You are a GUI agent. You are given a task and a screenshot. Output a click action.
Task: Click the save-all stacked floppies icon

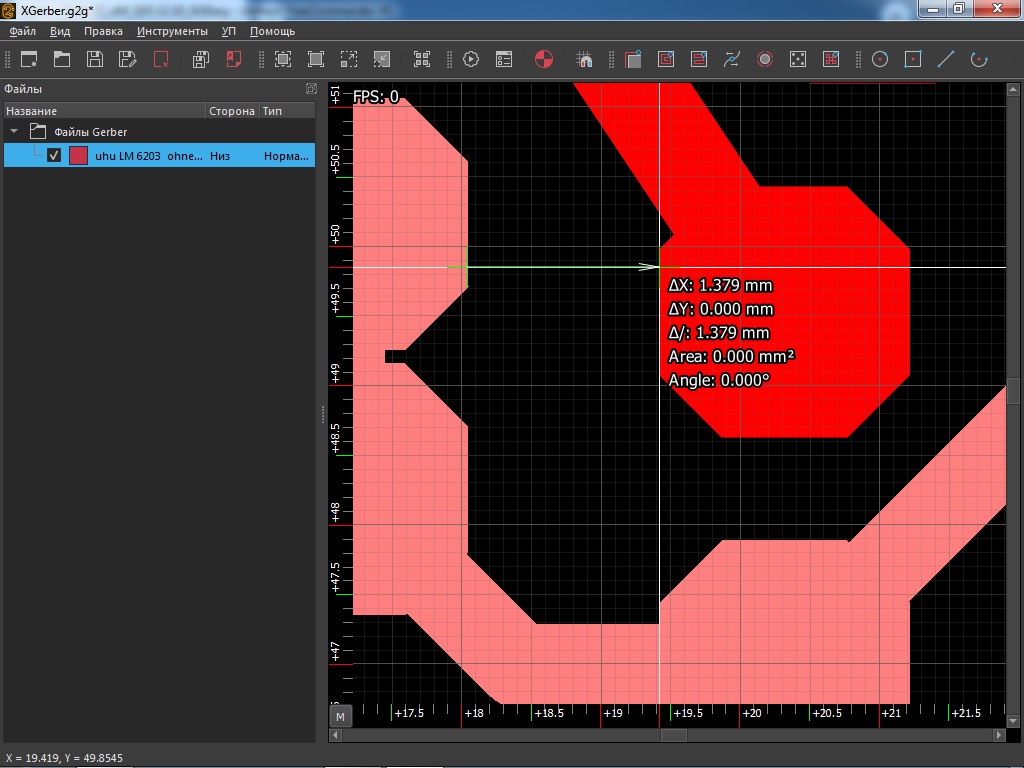[x=200, y=59]
